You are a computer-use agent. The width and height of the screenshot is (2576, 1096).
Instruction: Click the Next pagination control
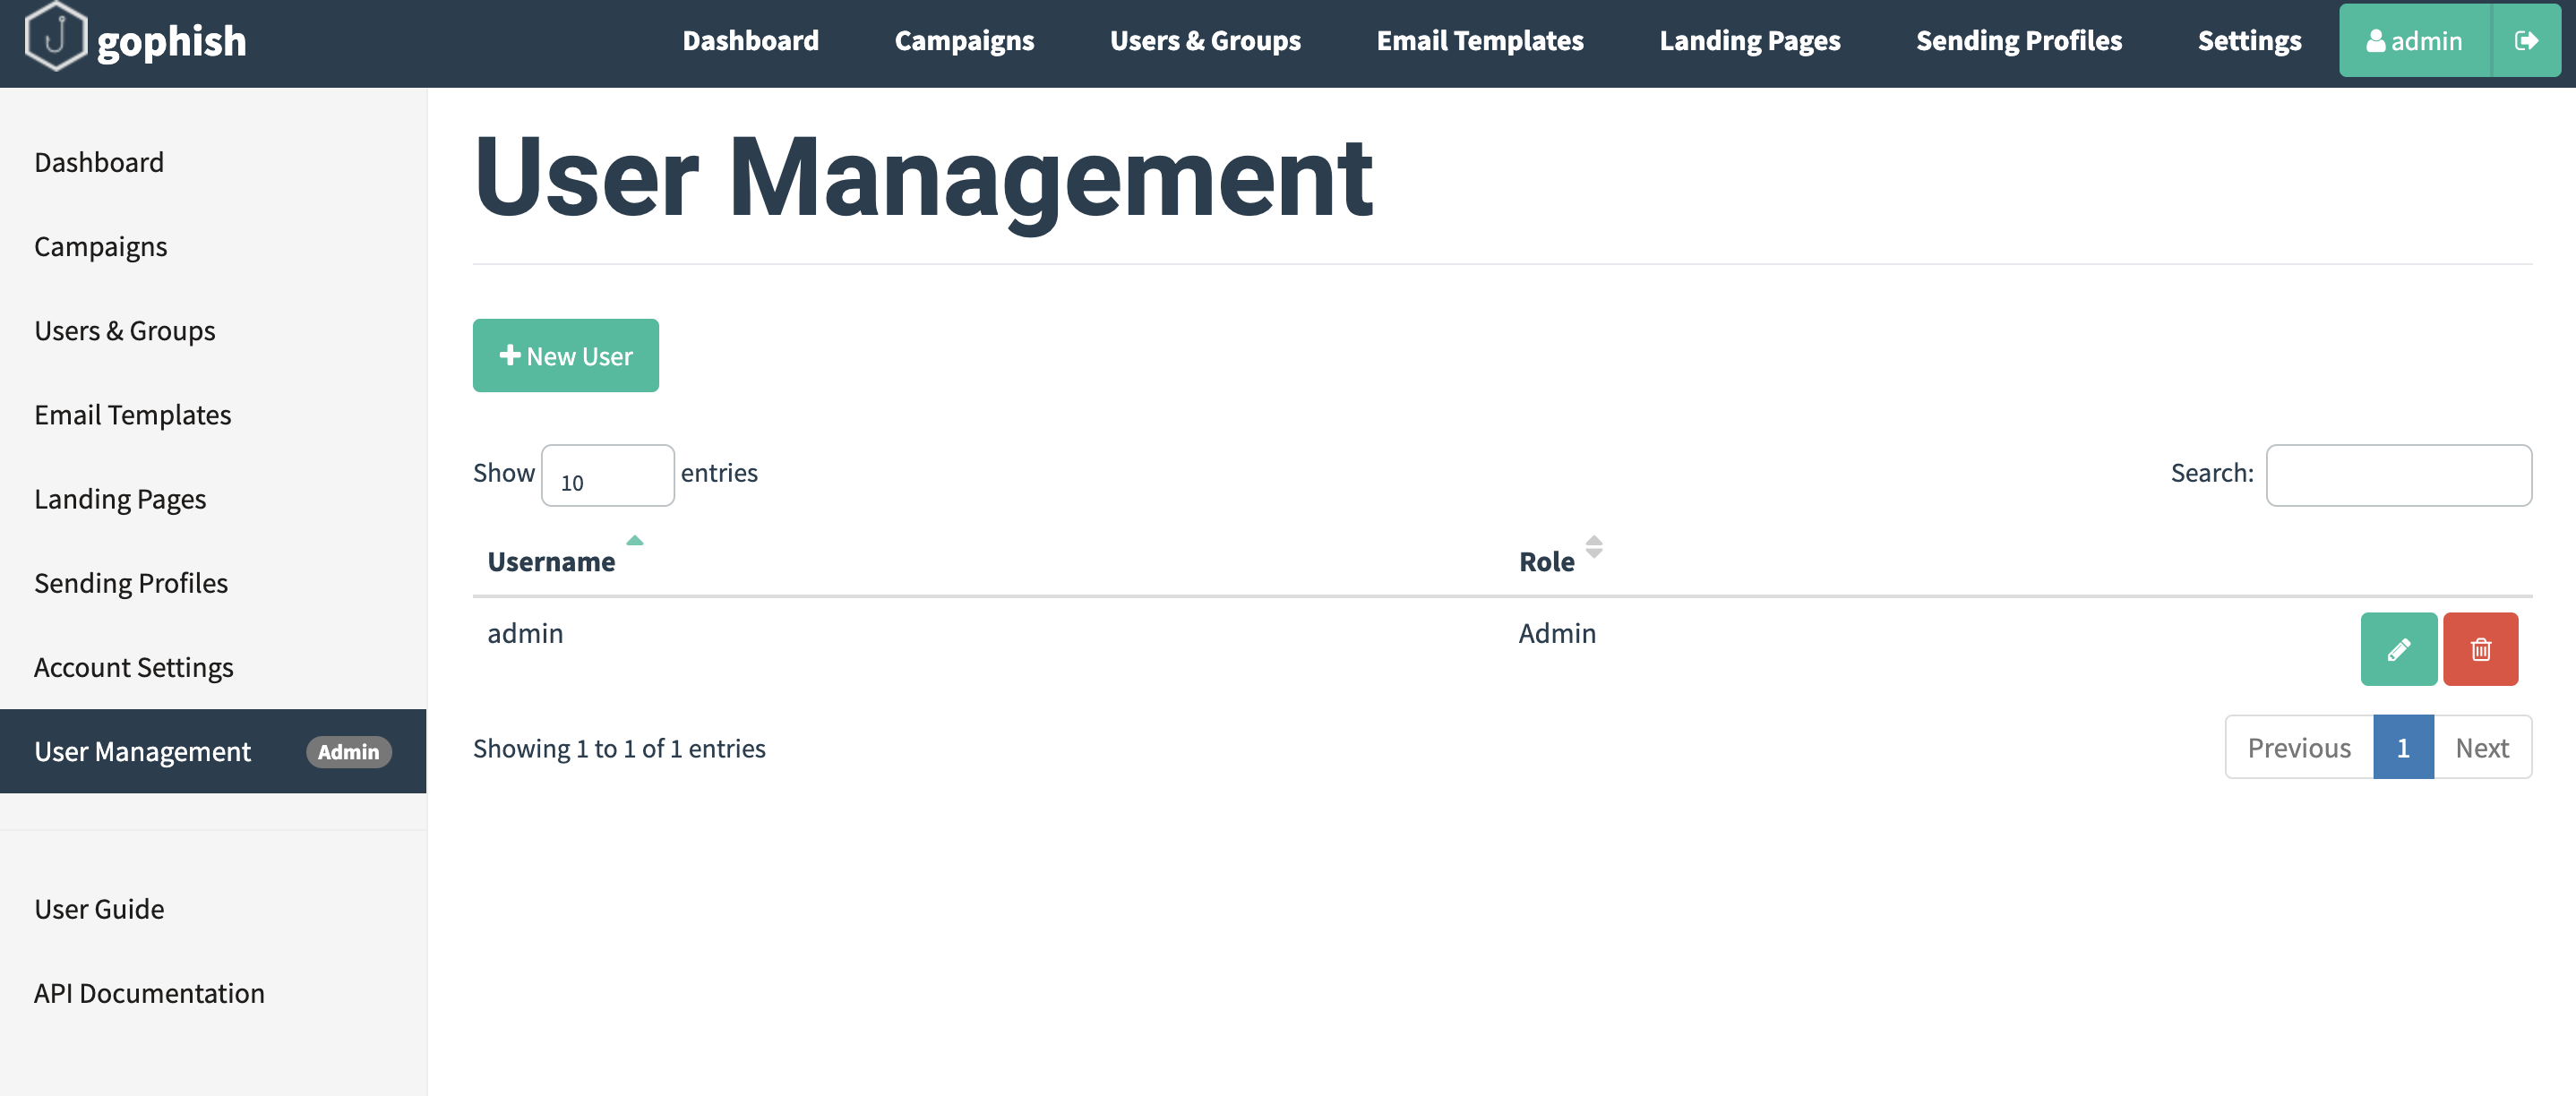click(x=2483, y=747)
